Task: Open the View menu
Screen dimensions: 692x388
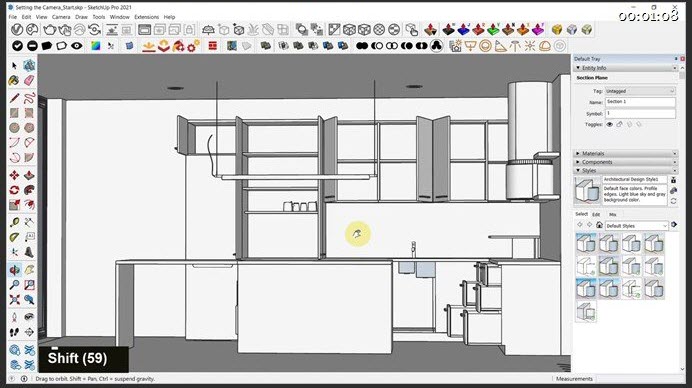Action: 41,17
